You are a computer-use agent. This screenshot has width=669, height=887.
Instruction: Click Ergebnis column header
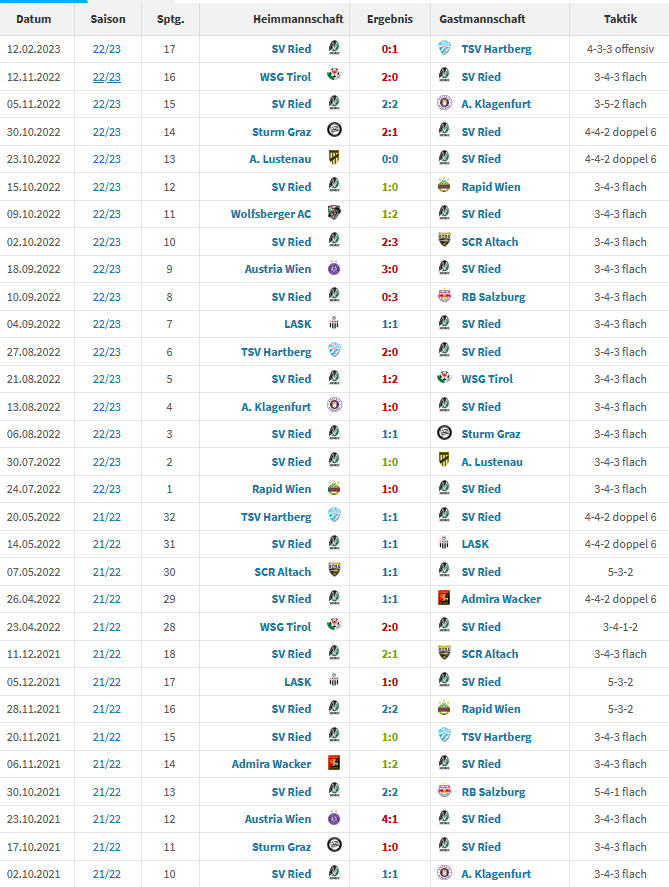390,19
